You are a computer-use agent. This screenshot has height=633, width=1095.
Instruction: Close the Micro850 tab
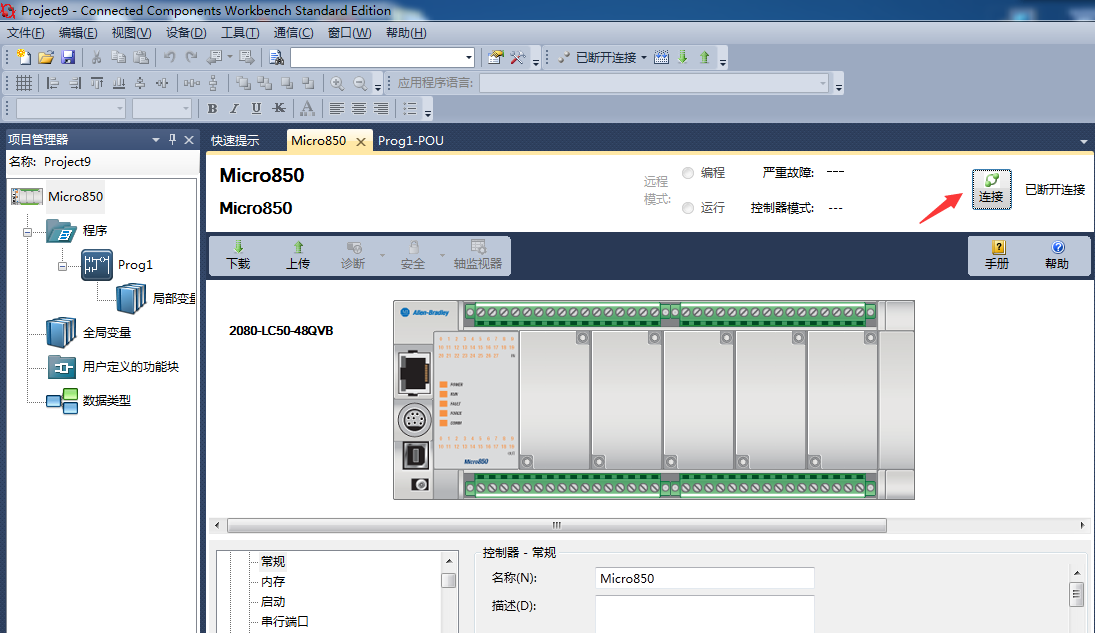click(361, 142)
